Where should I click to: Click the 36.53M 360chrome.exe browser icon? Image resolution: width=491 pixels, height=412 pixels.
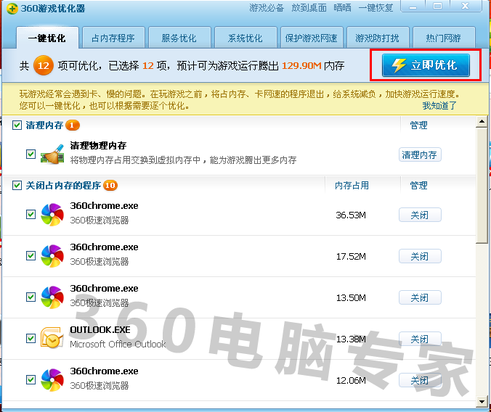52,214
